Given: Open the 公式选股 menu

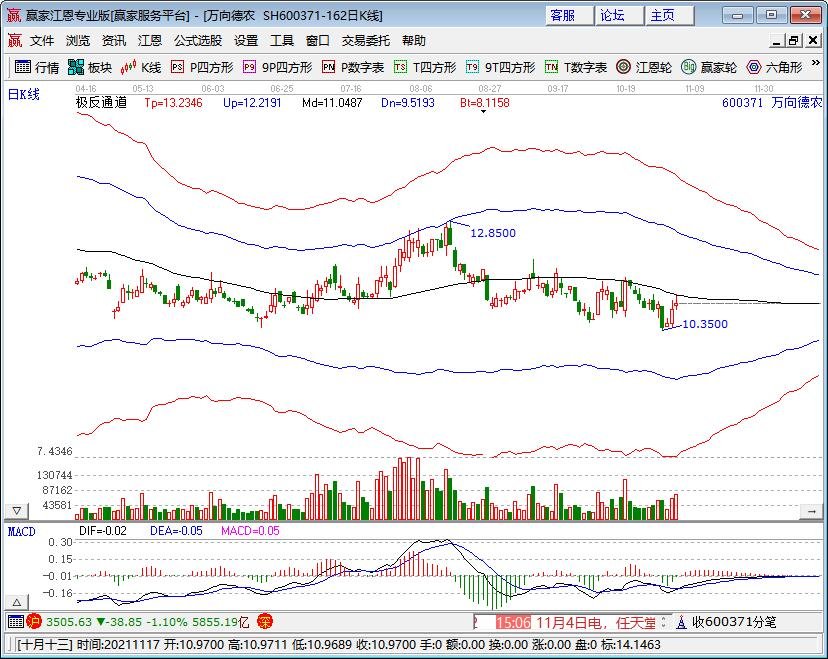Looking at the screenshot, I should [198, 41].
